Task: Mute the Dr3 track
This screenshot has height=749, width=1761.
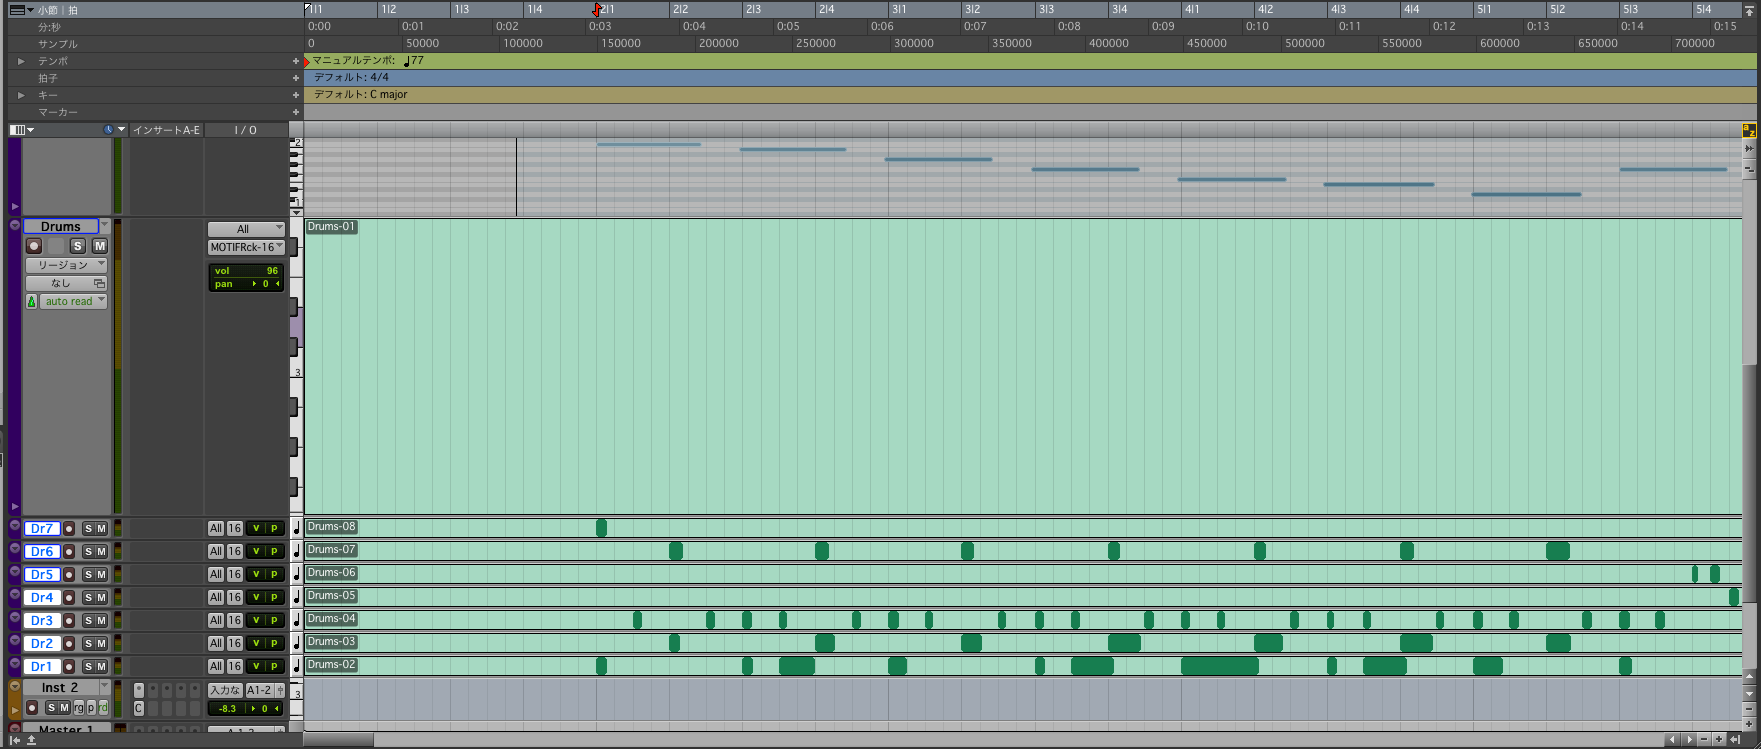Action: pyautogui.click(x=101, y=621)
